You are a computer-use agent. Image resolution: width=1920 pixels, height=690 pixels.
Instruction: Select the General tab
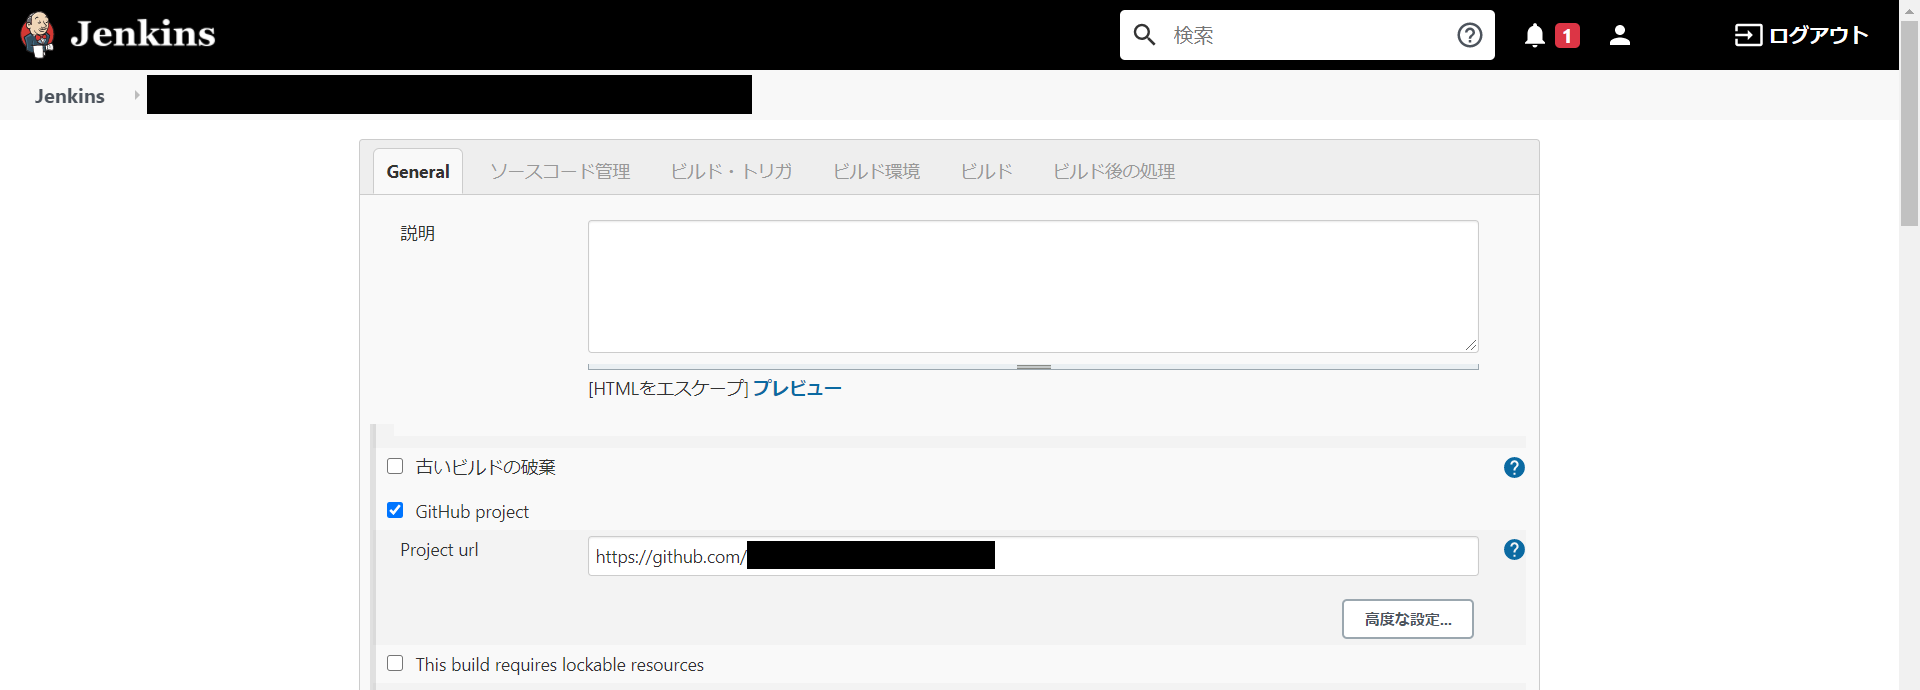(418, 171)
